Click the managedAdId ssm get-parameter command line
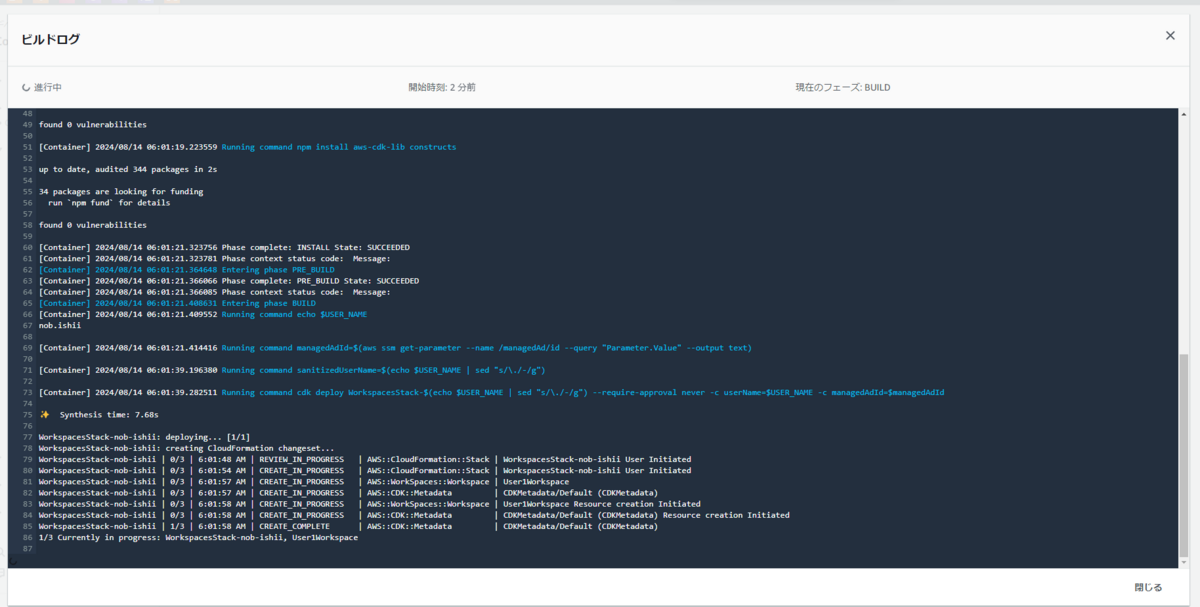Image resolution: width=1200 pixels, height=607 pixels. 395,348
